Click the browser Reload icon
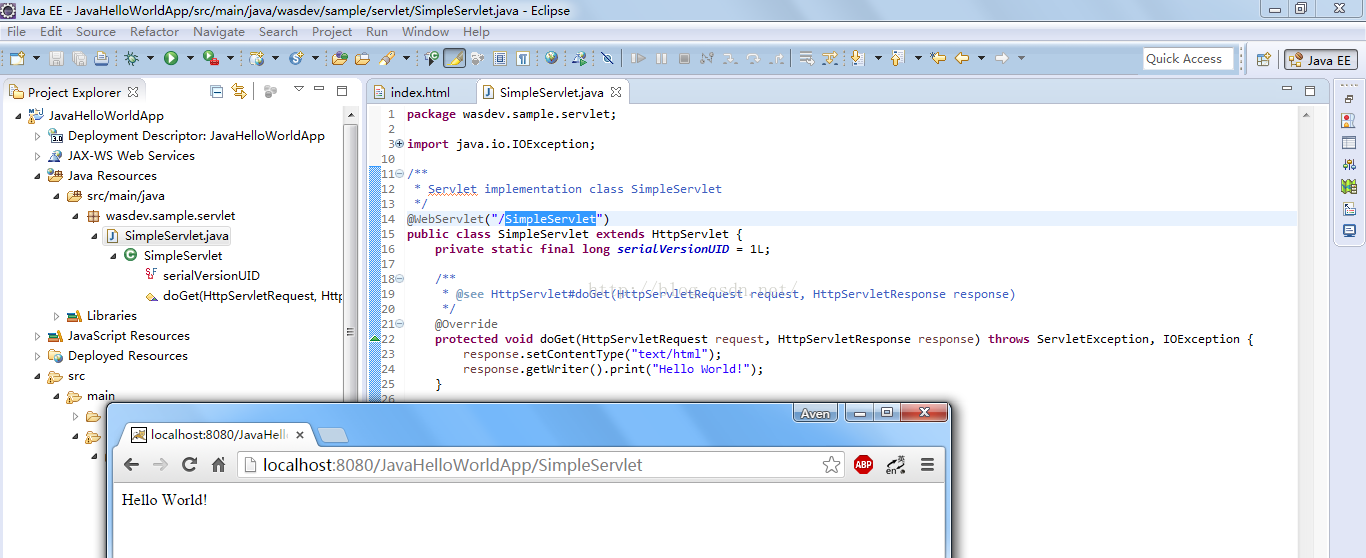Viewport: 1366px width, 558px height. pos(189,464)
